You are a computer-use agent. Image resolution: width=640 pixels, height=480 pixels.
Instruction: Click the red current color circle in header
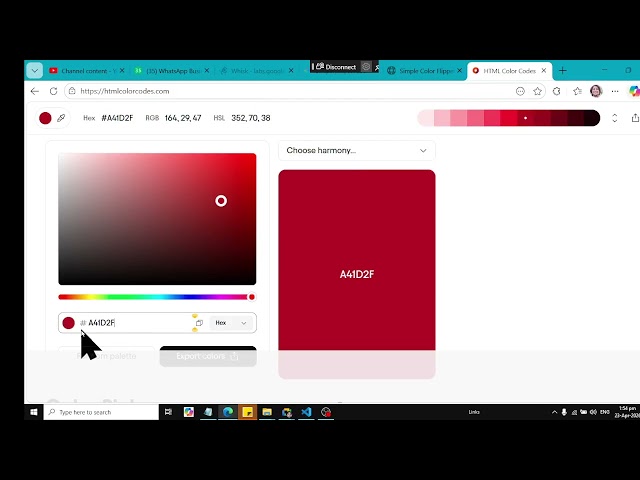(x=45, y=118)
